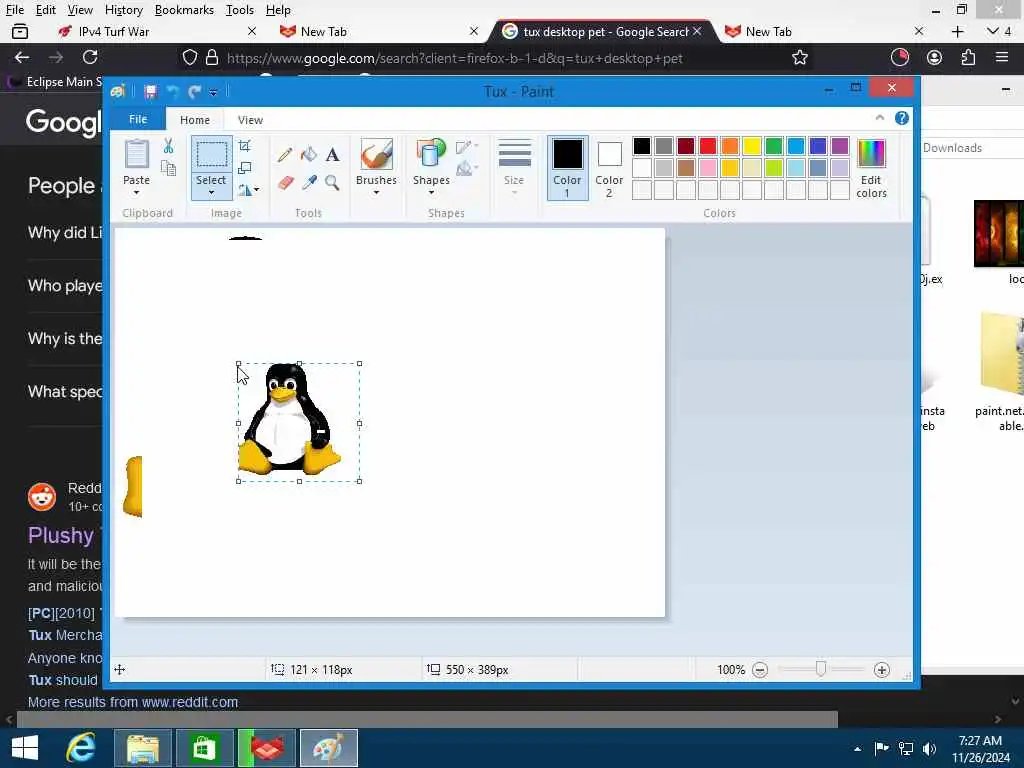Collapse the Paint ribbon with the chevron
The image size is (1024, 768).
(880, 118)
